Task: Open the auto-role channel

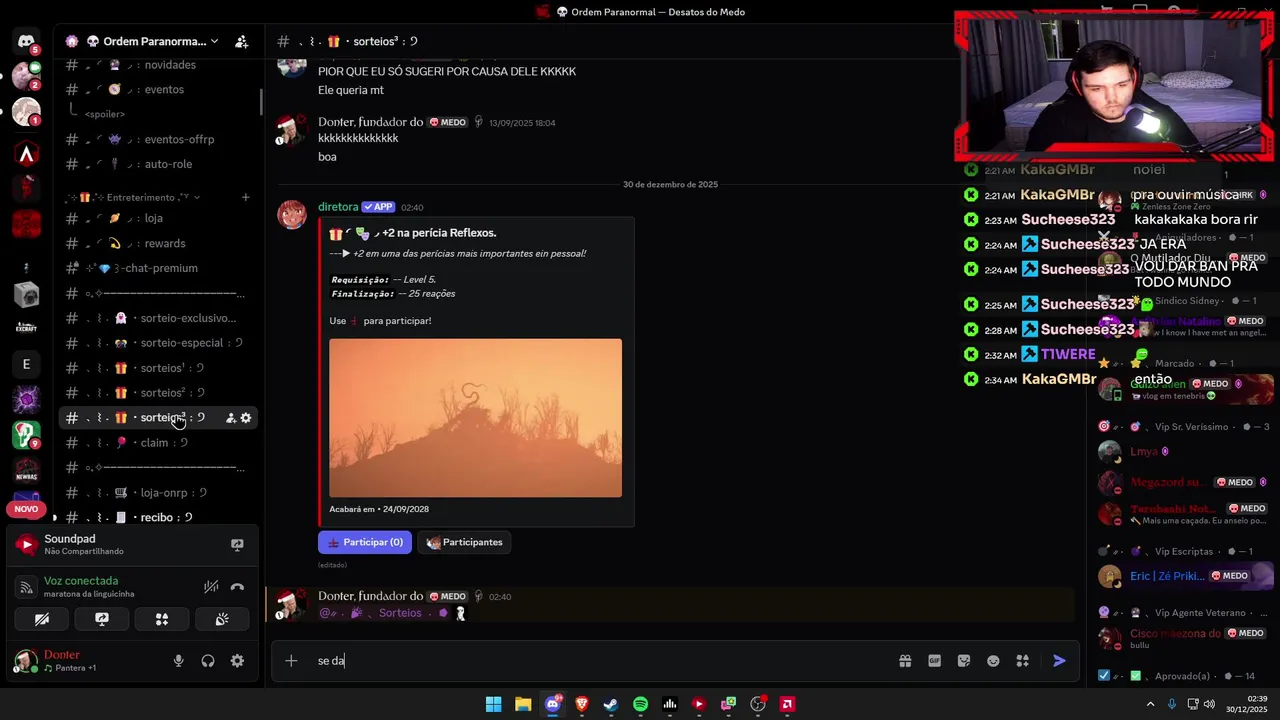Action: coord(160,164)
